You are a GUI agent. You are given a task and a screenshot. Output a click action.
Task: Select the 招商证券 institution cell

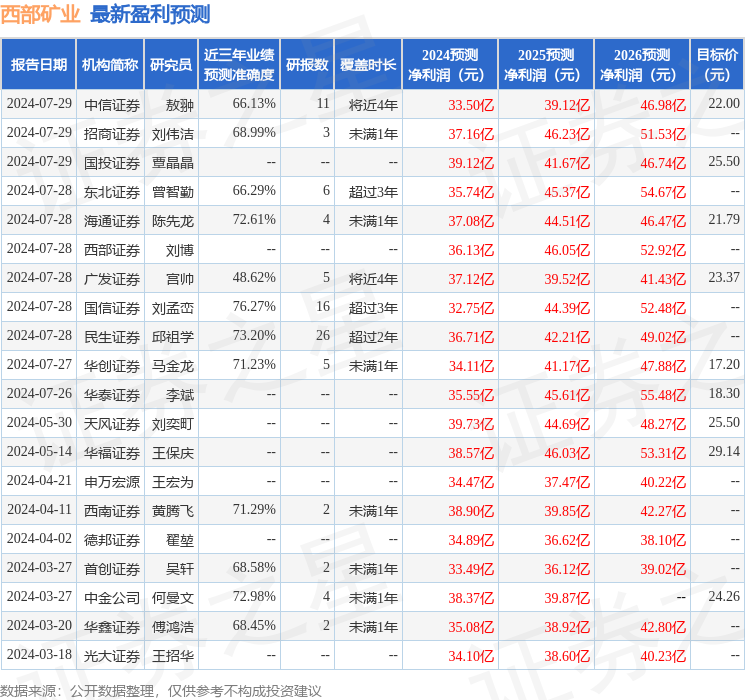(112, 134)
